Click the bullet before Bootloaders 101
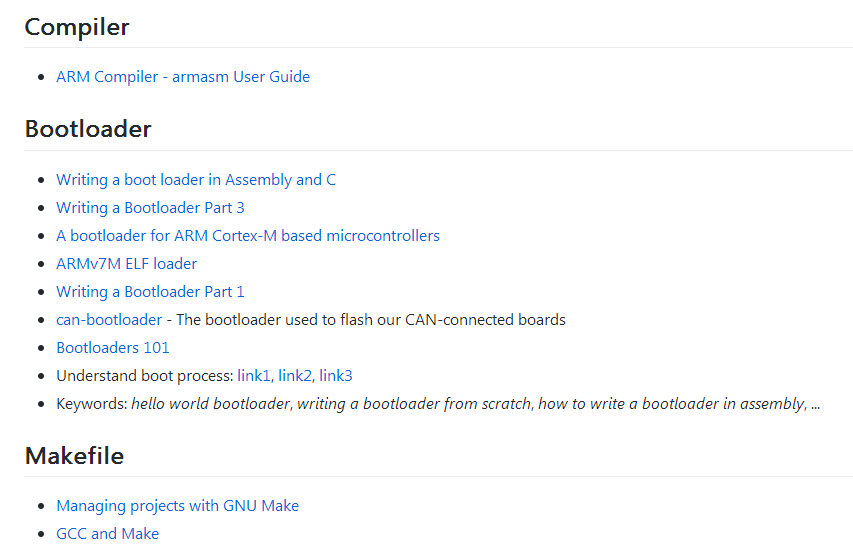The image size is (853, 554). pyautogui.click(x=41, y=348)
